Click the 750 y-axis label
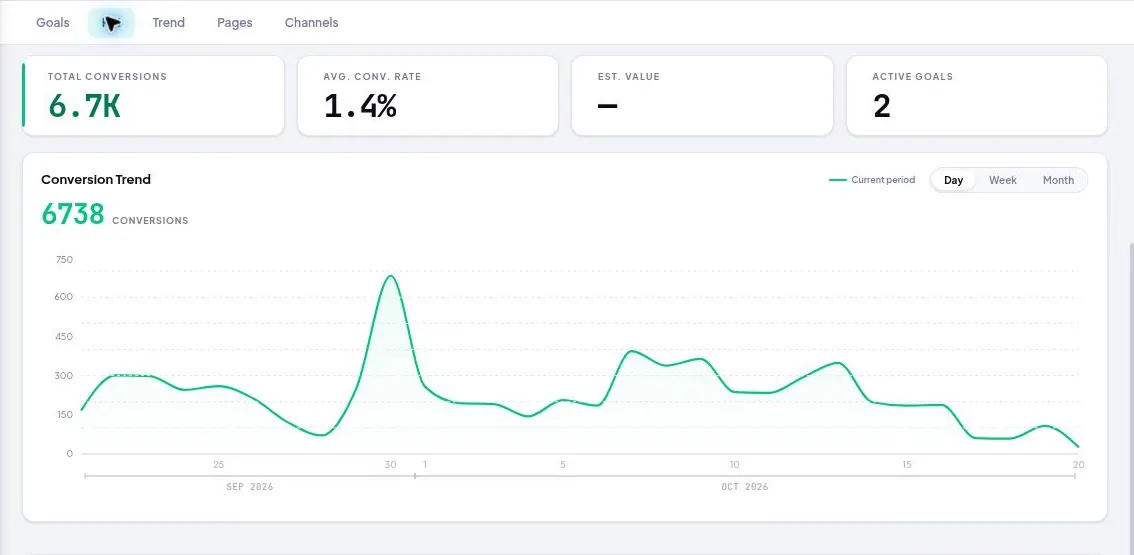The height and width of the screenshot is (555, 1134). tap(64, 259)
